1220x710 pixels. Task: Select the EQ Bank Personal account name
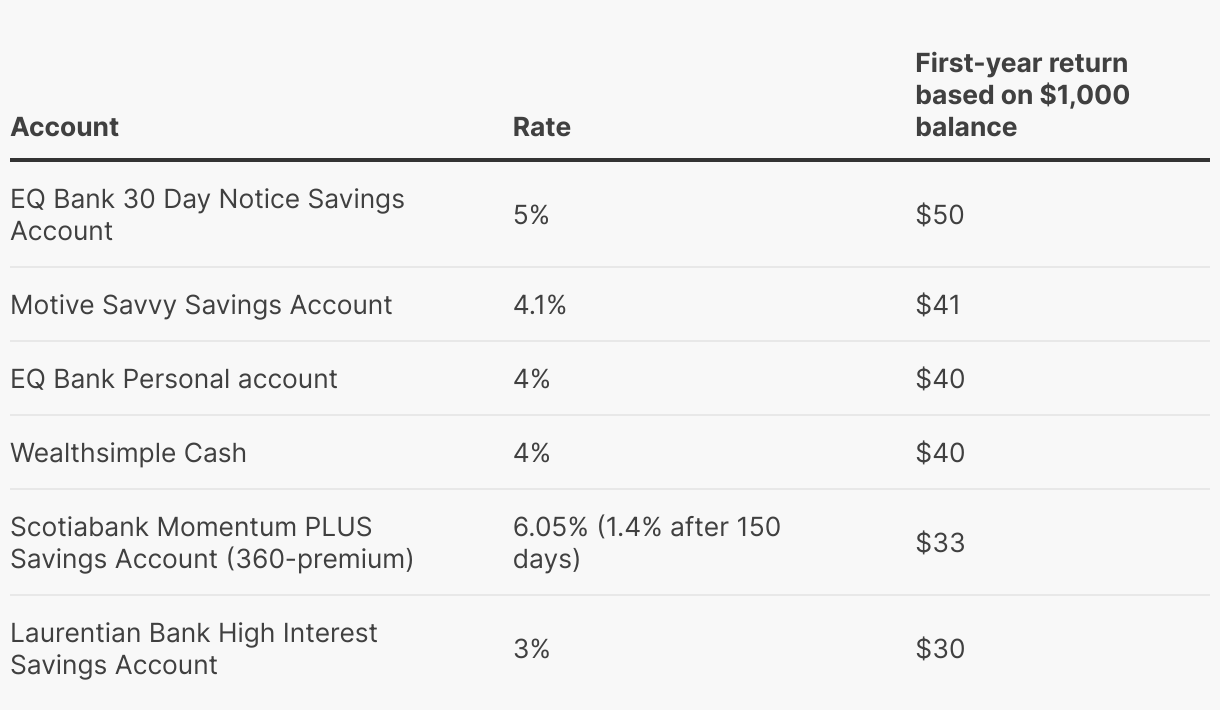[x=174, y=379]
